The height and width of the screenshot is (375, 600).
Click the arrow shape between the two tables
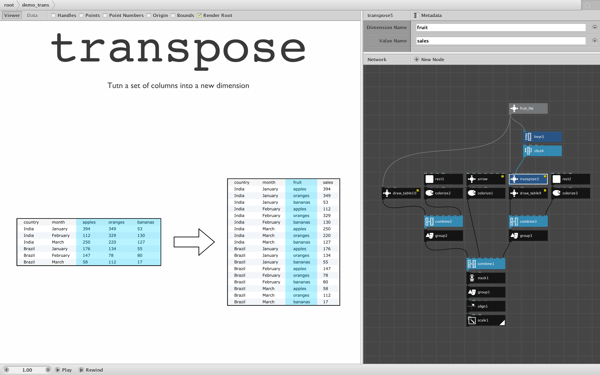[194, 242]
